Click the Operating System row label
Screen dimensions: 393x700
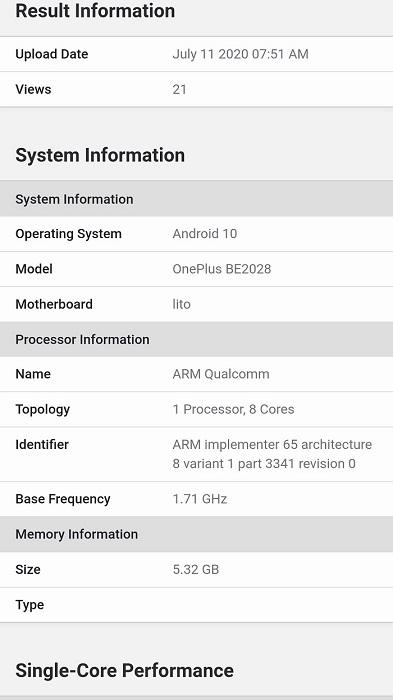click(68, 234)
